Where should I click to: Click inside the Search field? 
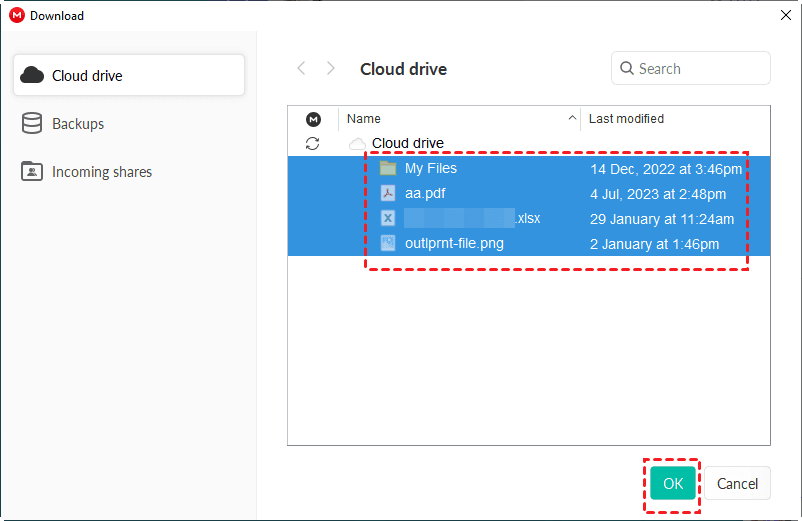(x=700, y=69)
